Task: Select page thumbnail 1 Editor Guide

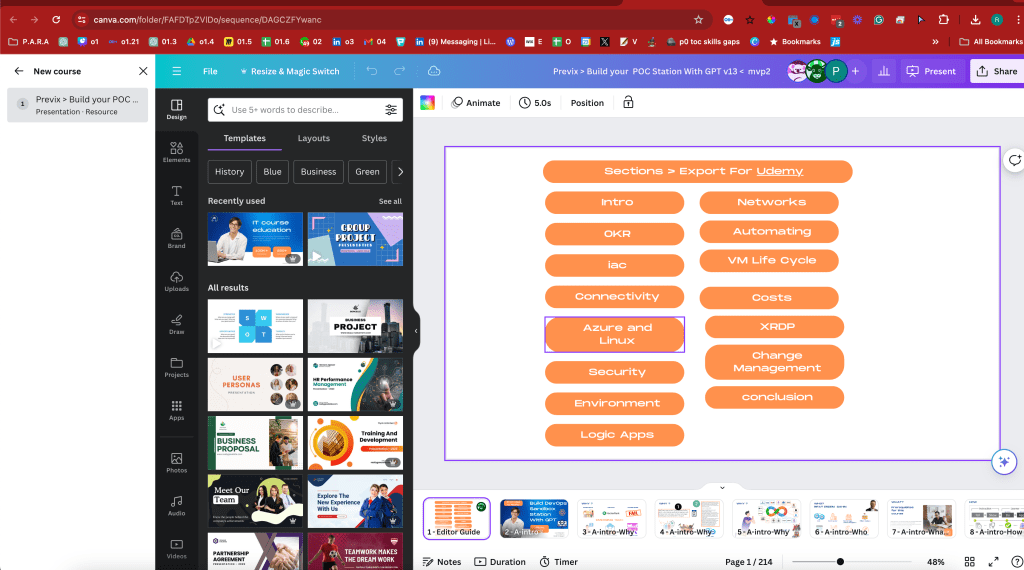Action: [x=456, y=518]
